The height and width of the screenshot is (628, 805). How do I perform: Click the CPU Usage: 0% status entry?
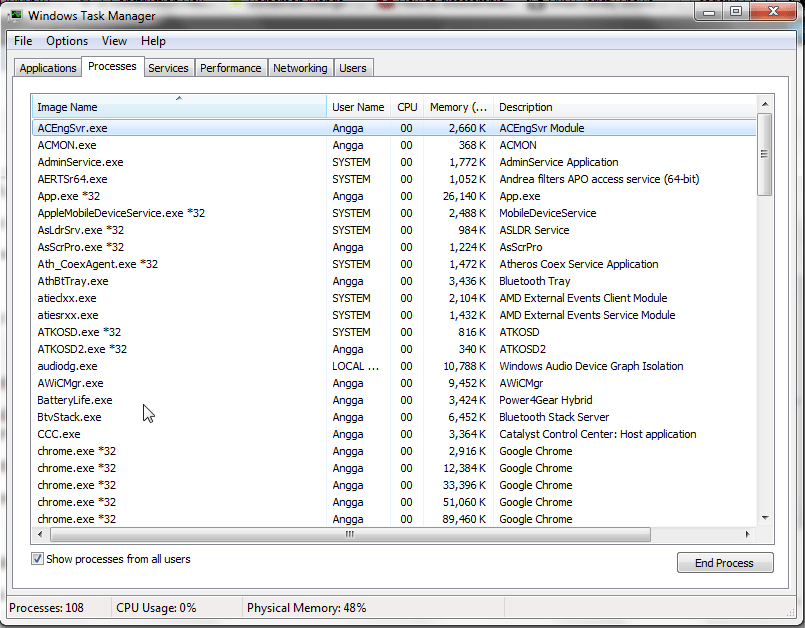click(156, 608)
